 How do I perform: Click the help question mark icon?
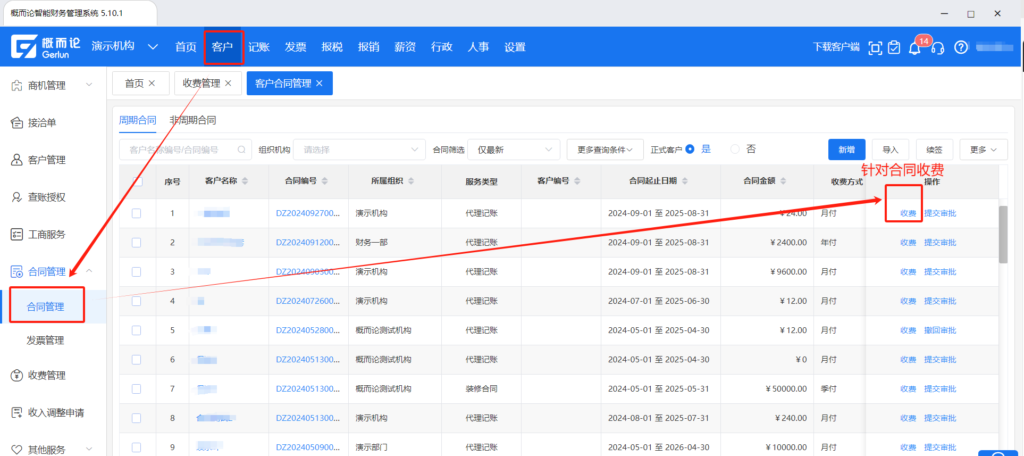[x=961, y=47]
